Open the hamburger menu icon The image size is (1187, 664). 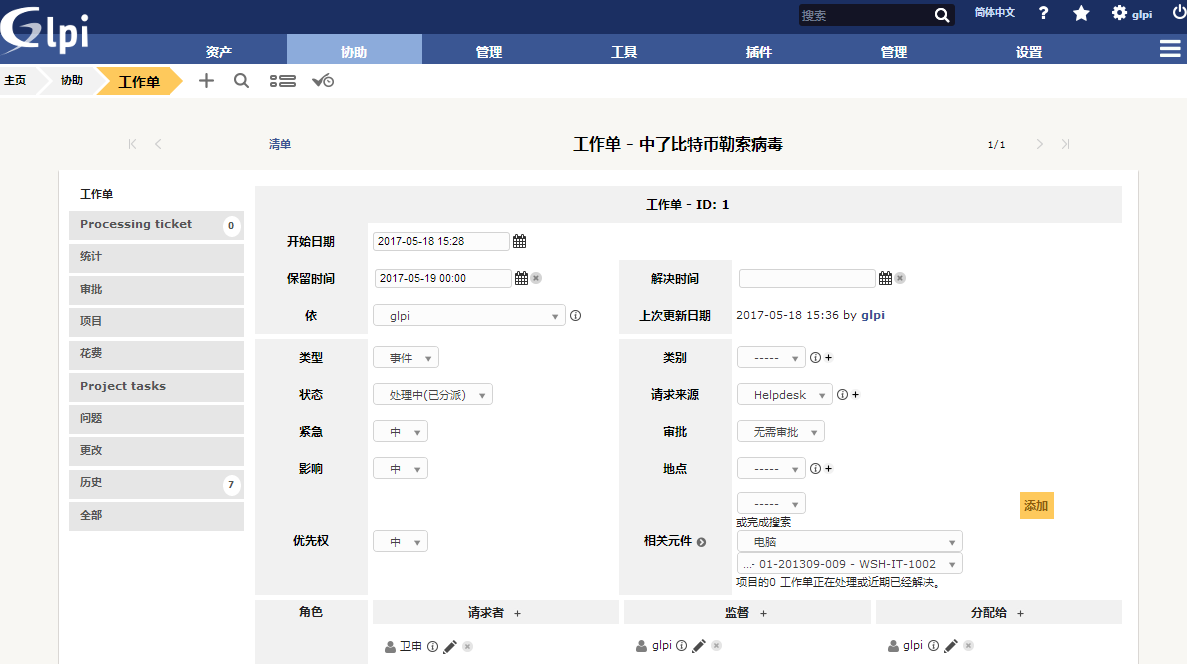(1169, 49)
